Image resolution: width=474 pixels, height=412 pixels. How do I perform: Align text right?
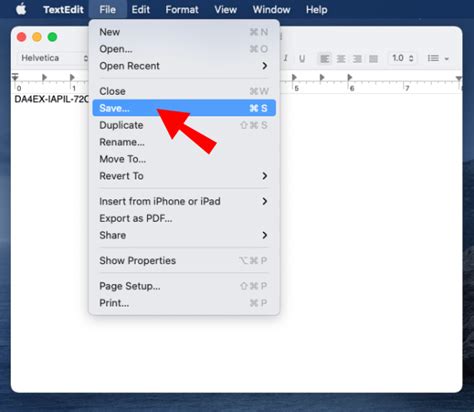point(357,59)
